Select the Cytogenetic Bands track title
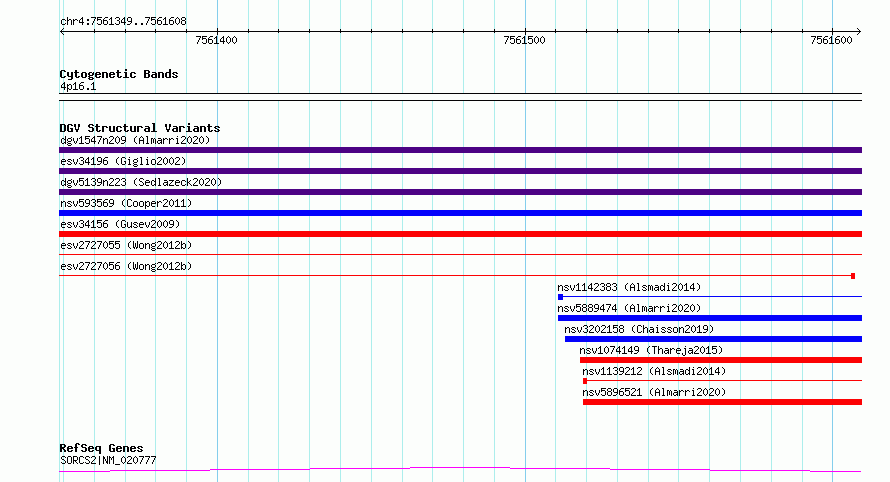The width and height of the screenshot is (890, 482). point(119,74)
